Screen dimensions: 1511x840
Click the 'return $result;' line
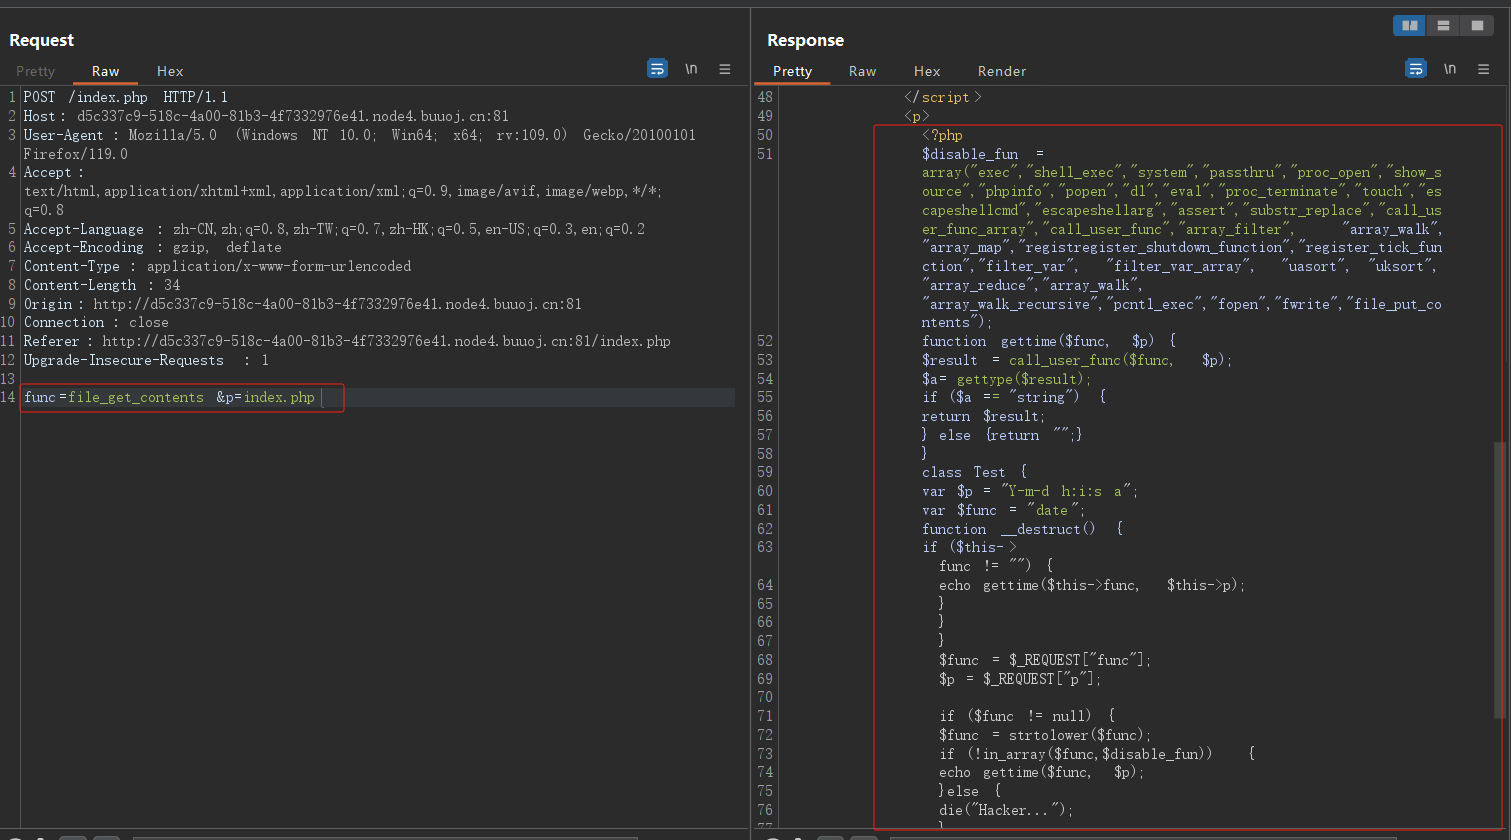pyautogui.click(x=984, y=416)
